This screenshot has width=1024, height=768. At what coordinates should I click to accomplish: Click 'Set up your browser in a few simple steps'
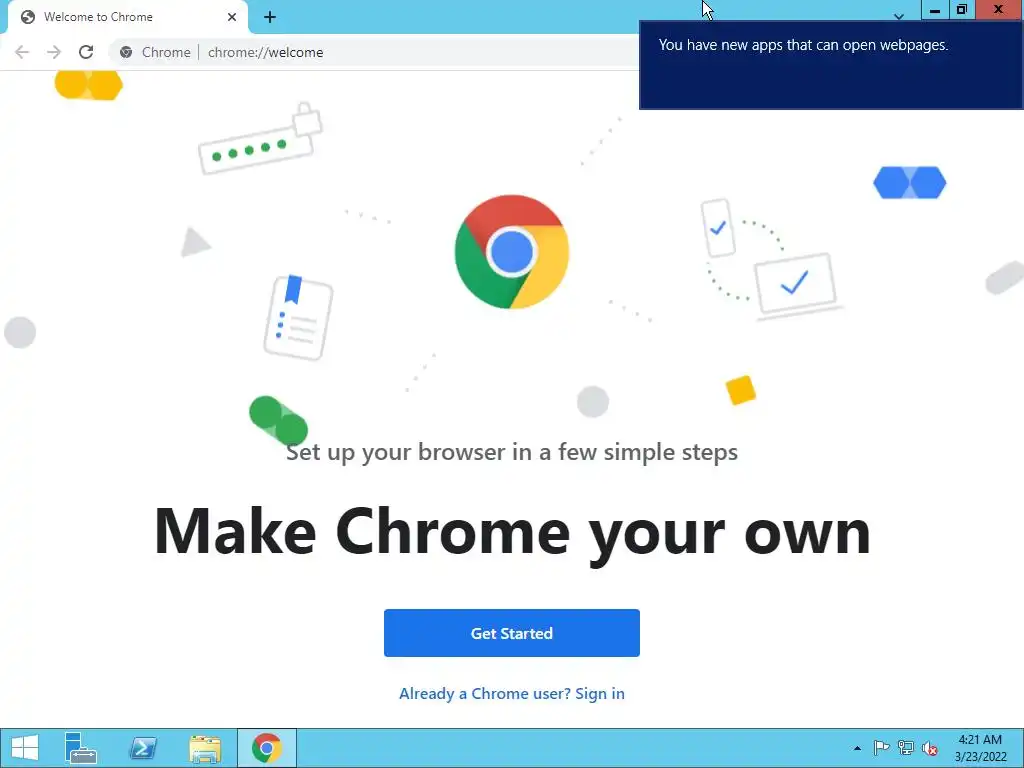[512, 452]
